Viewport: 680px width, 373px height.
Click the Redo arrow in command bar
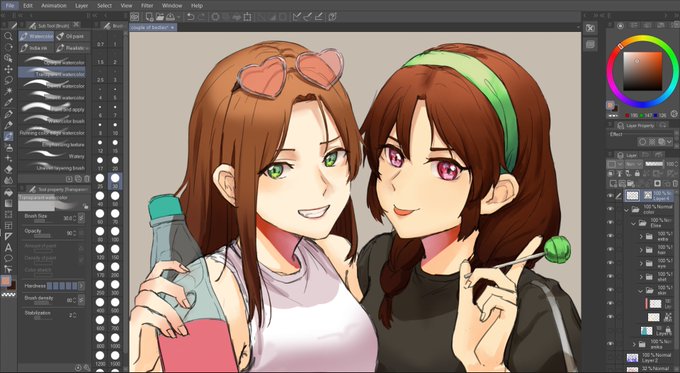pos(202,17)
